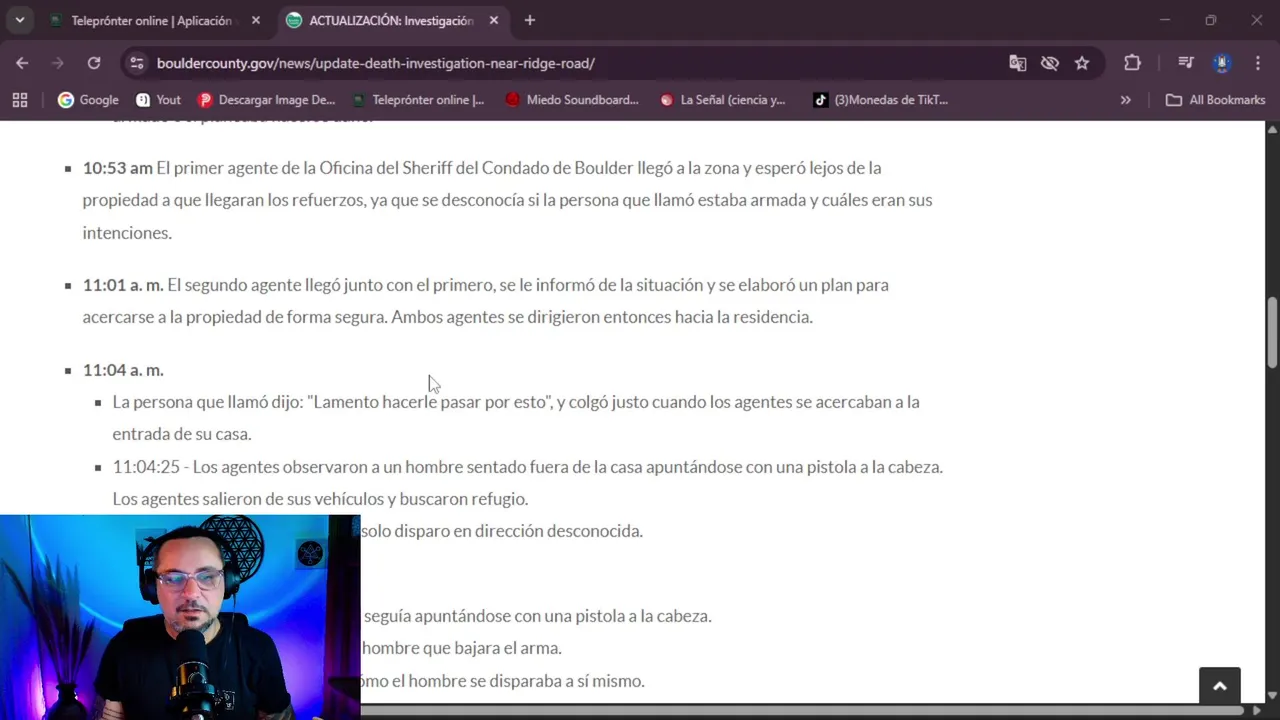This screenshot has height=720, width=1280.
Task: Go forward to the next page
Action: [58, 63]
